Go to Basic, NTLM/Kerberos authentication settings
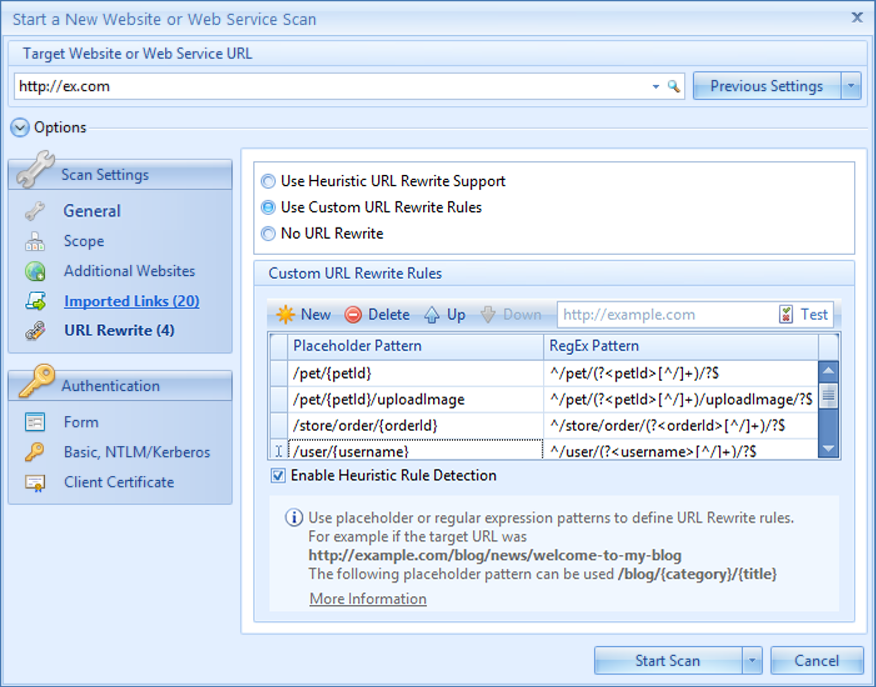The width and height of the screenshot is (876, 687). (x=137, y=452)
